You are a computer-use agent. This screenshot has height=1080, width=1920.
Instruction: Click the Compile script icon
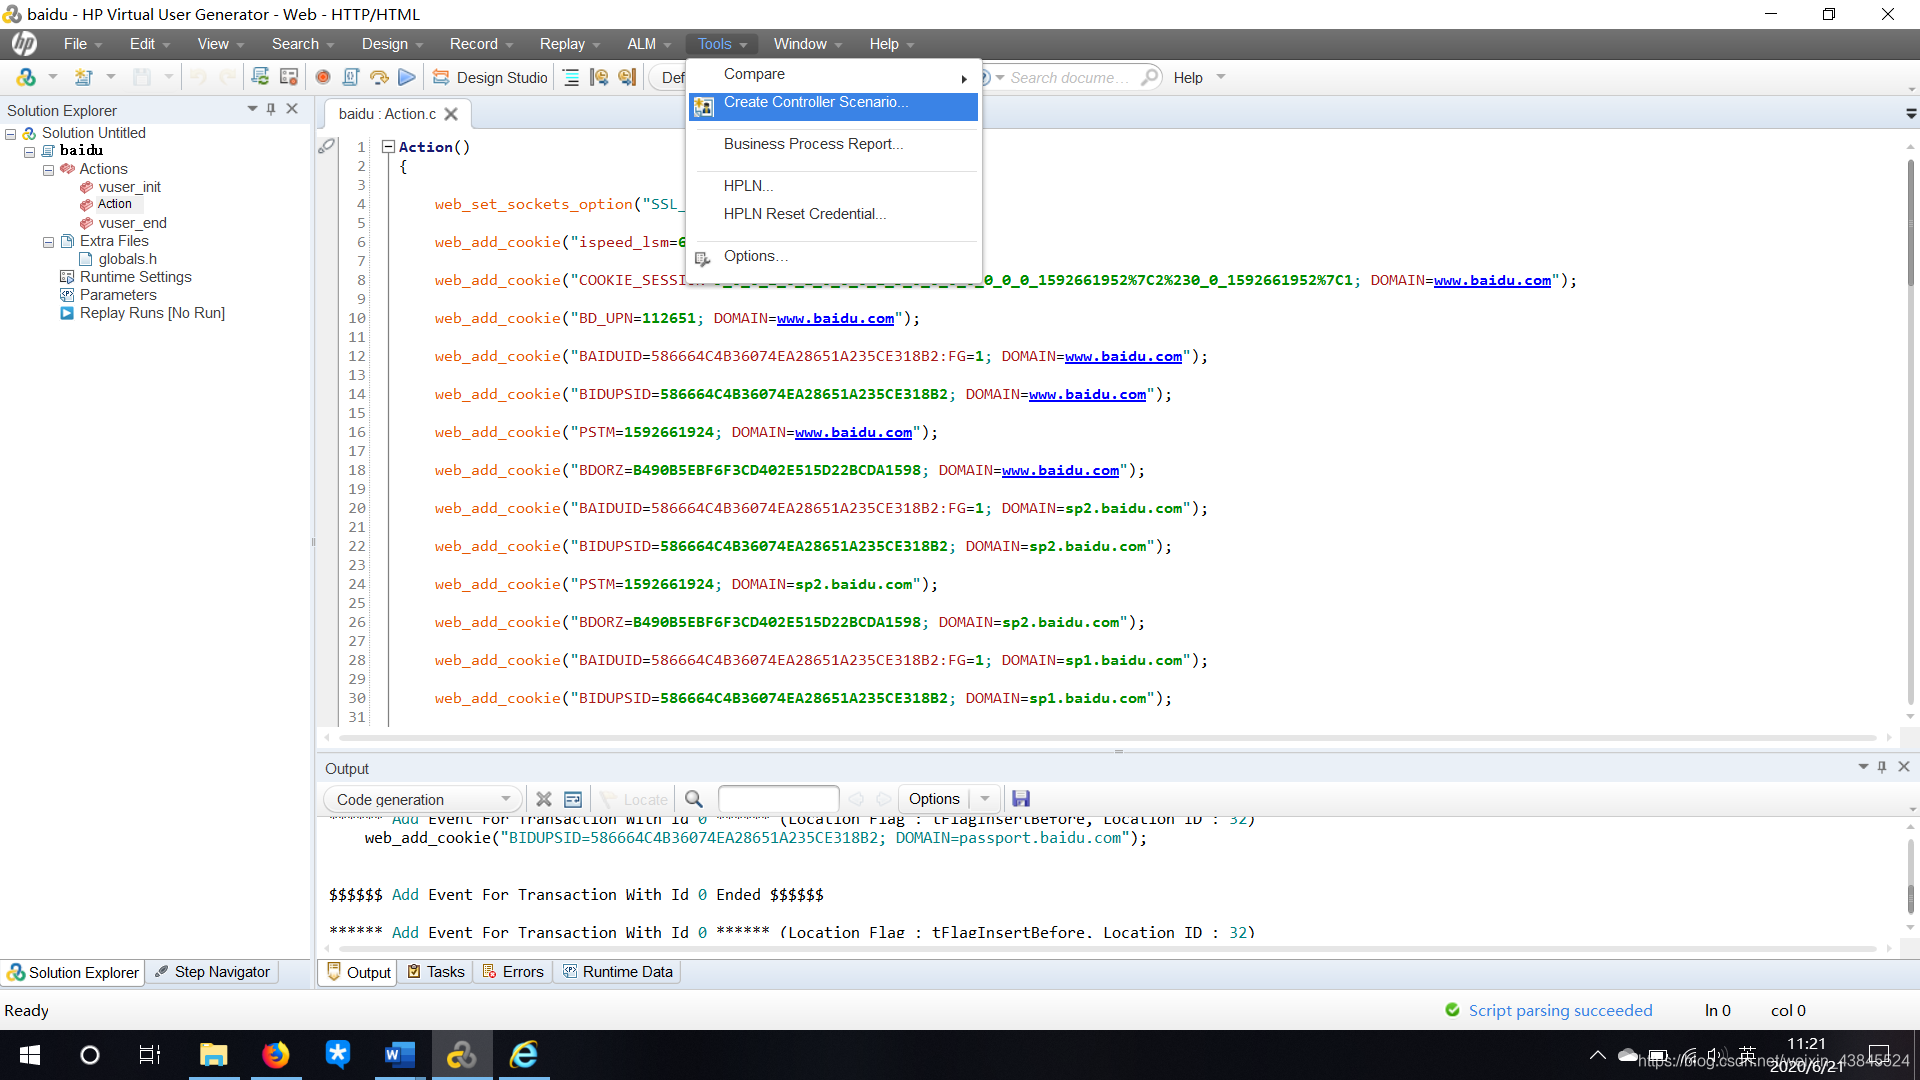[x=351, y=77]
